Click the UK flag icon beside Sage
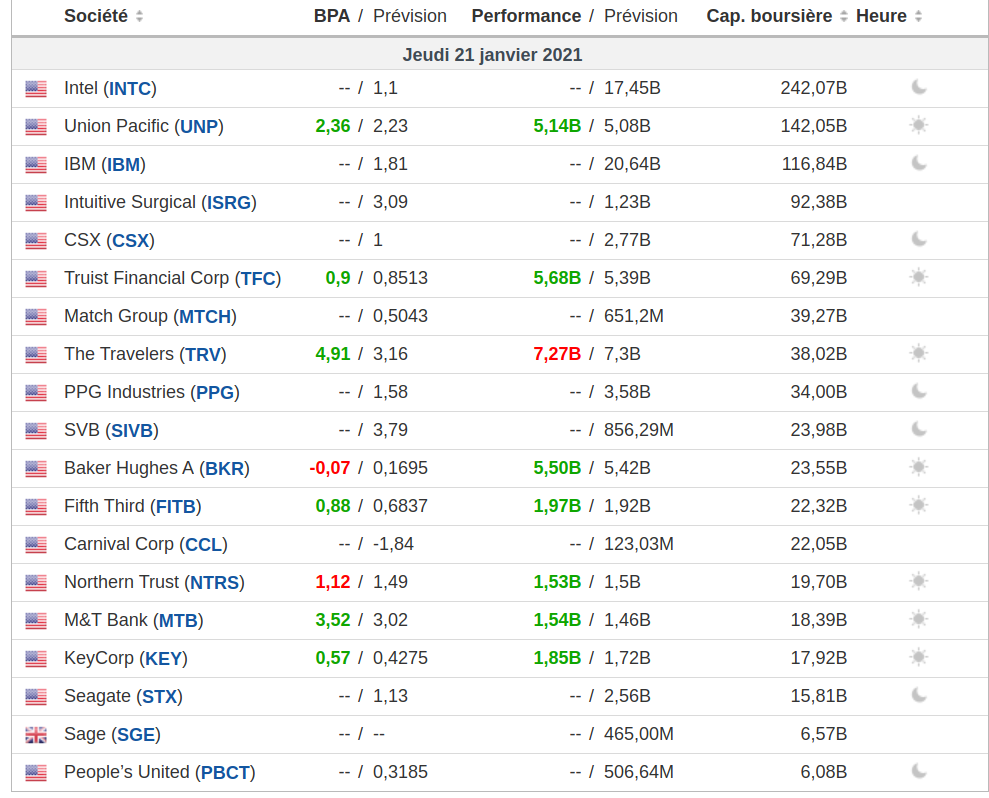Screen dimensions: 989x798 36,735
